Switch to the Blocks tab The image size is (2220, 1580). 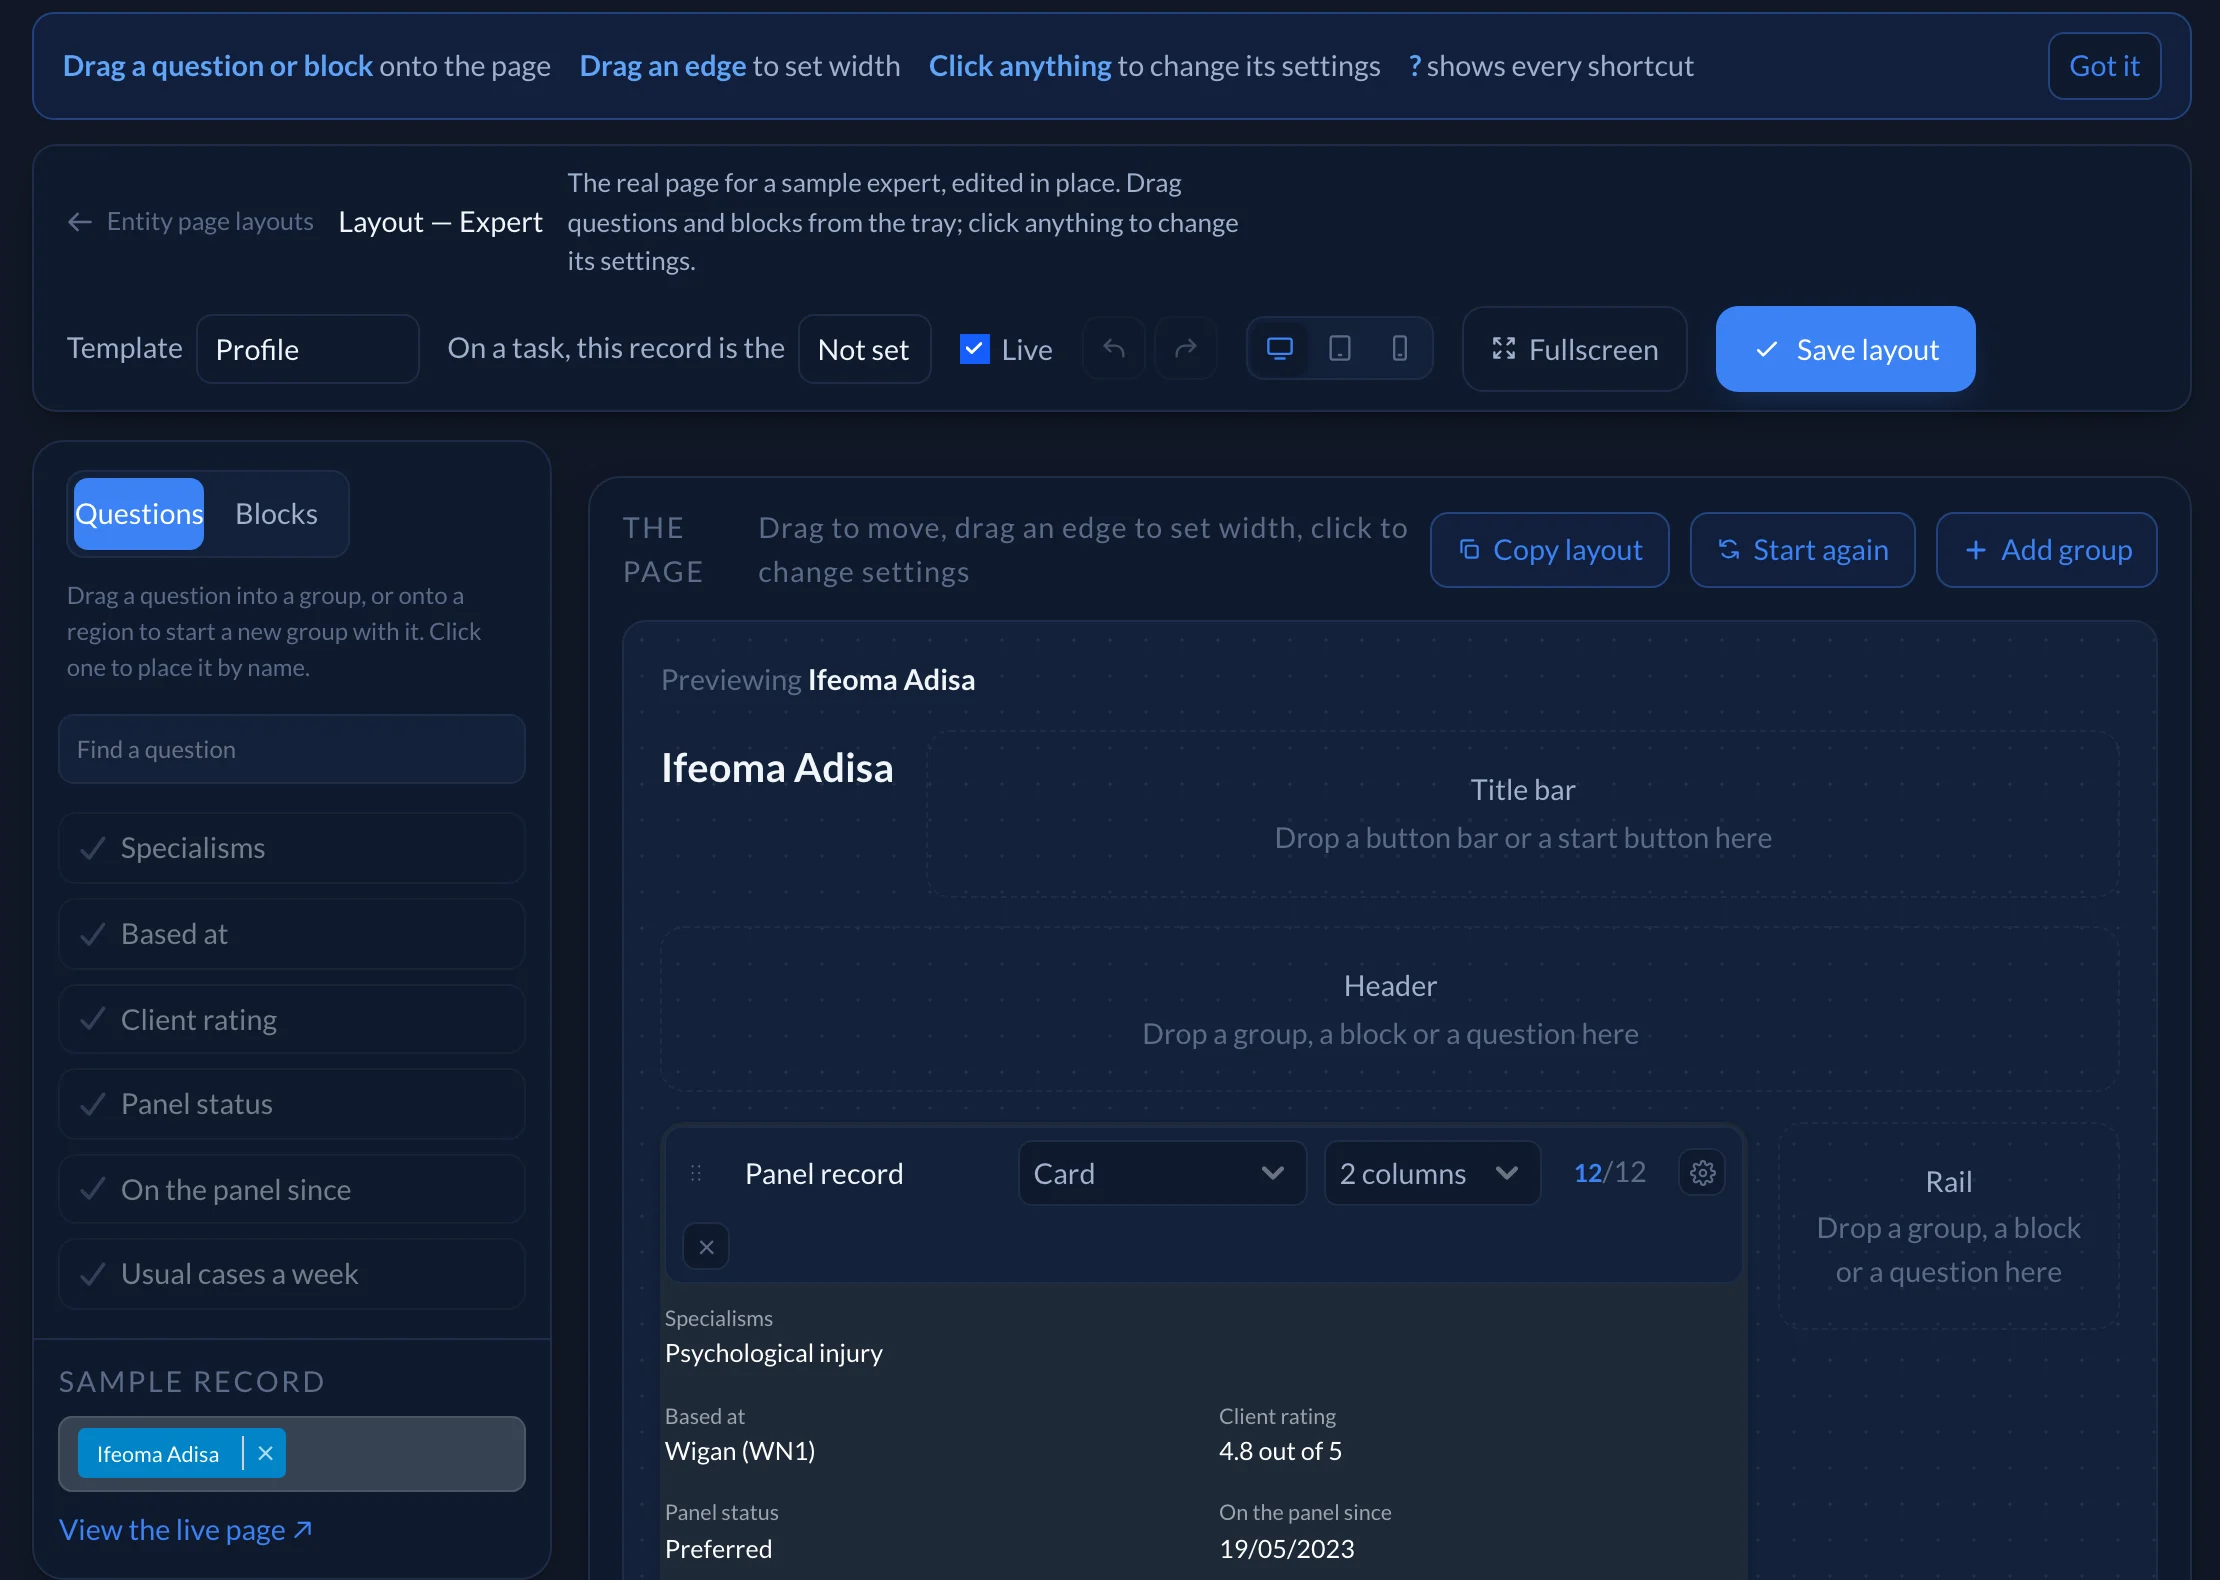276,514
